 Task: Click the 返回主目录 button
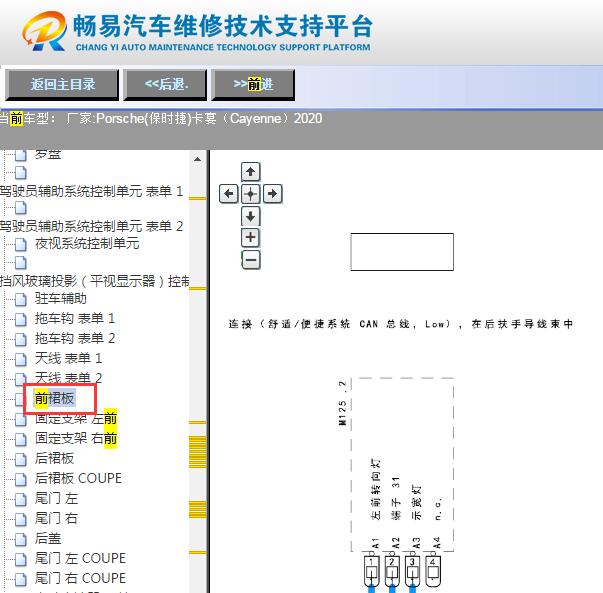pyautogui.click(x=62, y=84)
